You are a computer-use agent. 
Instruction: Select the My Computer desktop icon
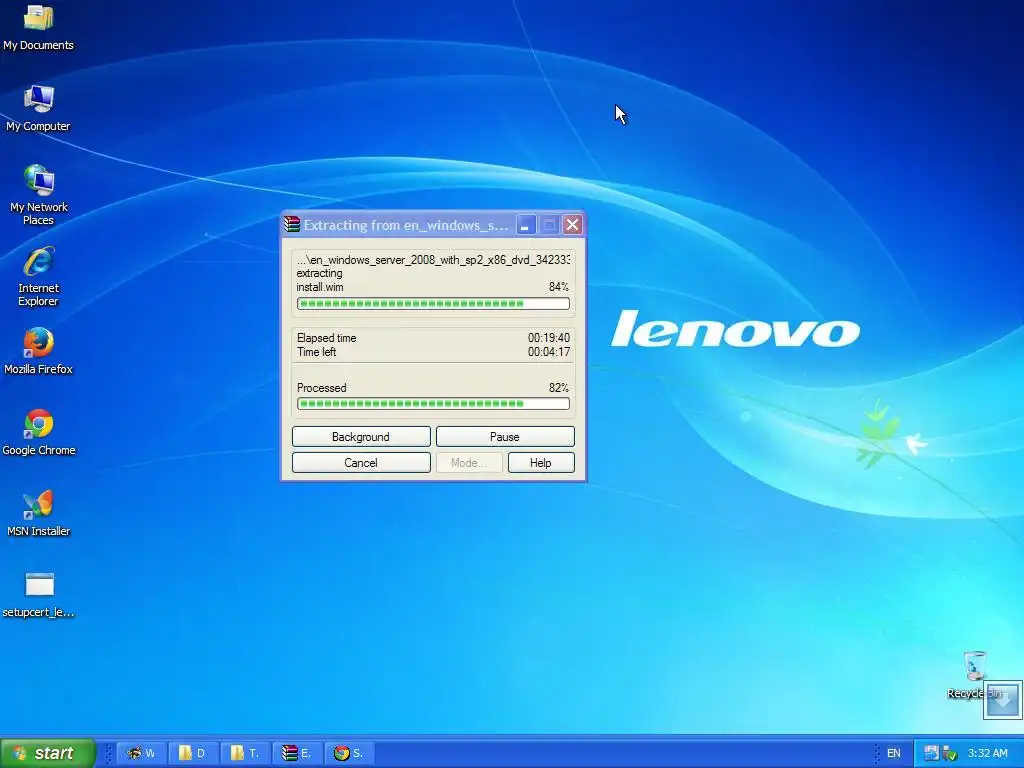point(39,108)
